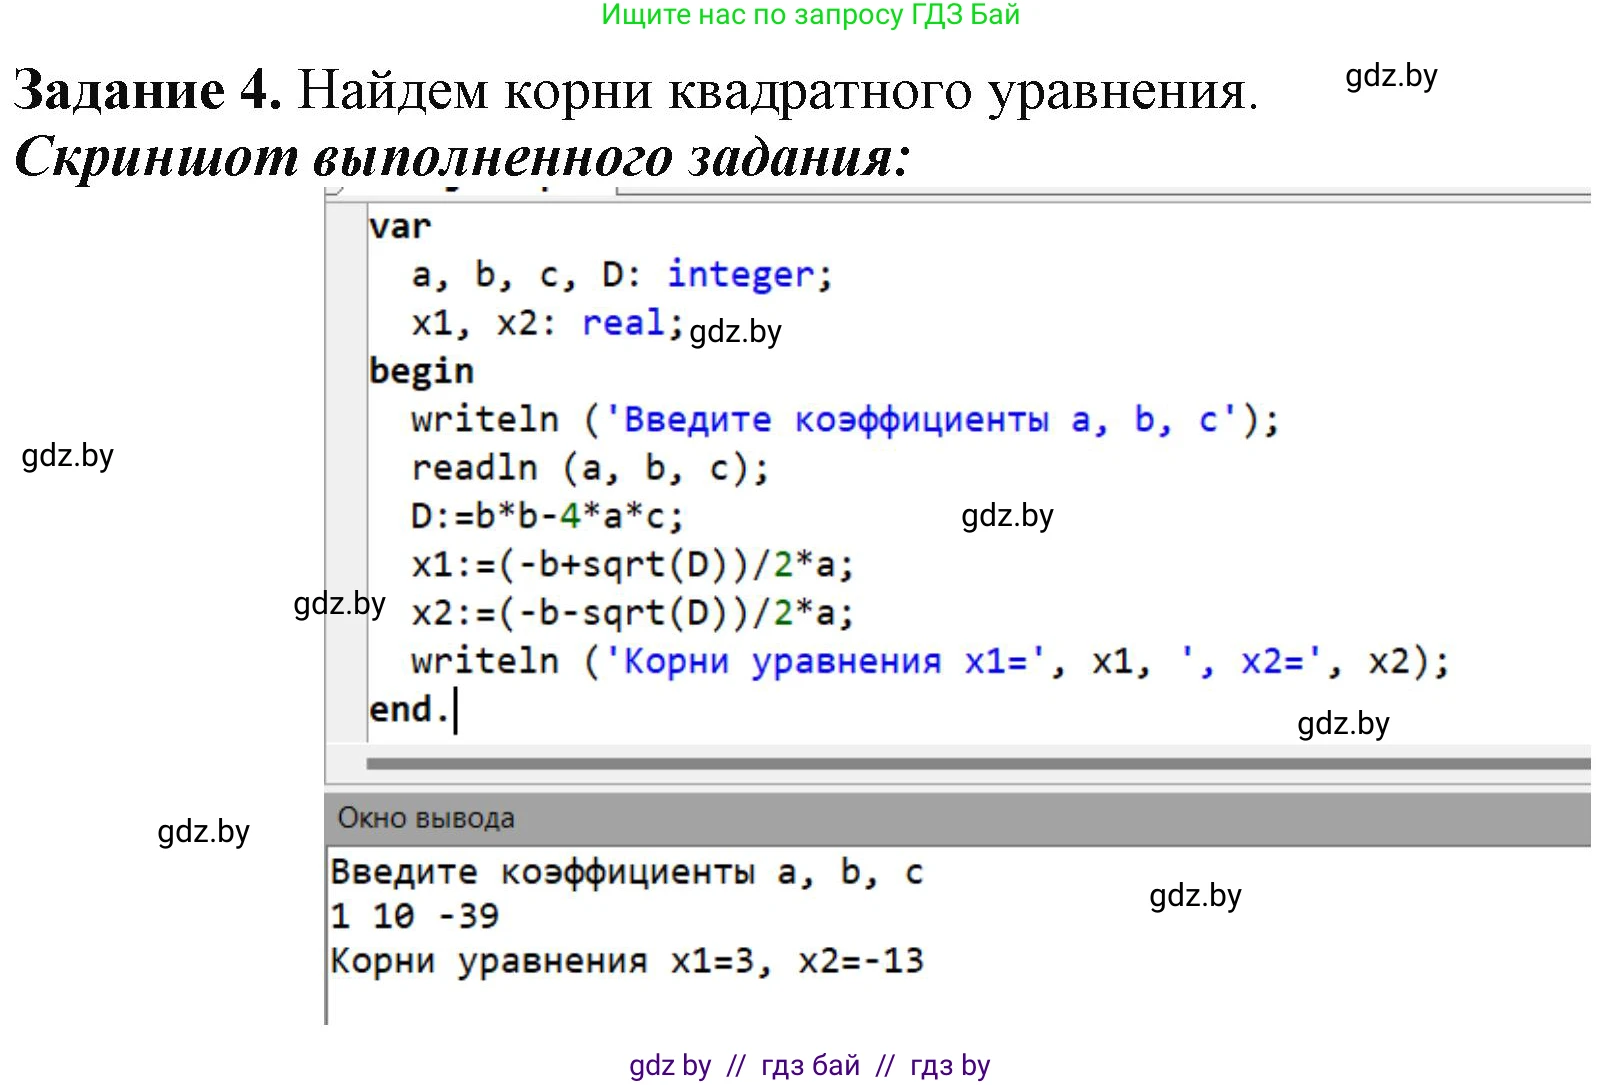Click the 'Скриншот выполненного задания:' subtitle
1623x1085 pixels.
coord(462,157)
